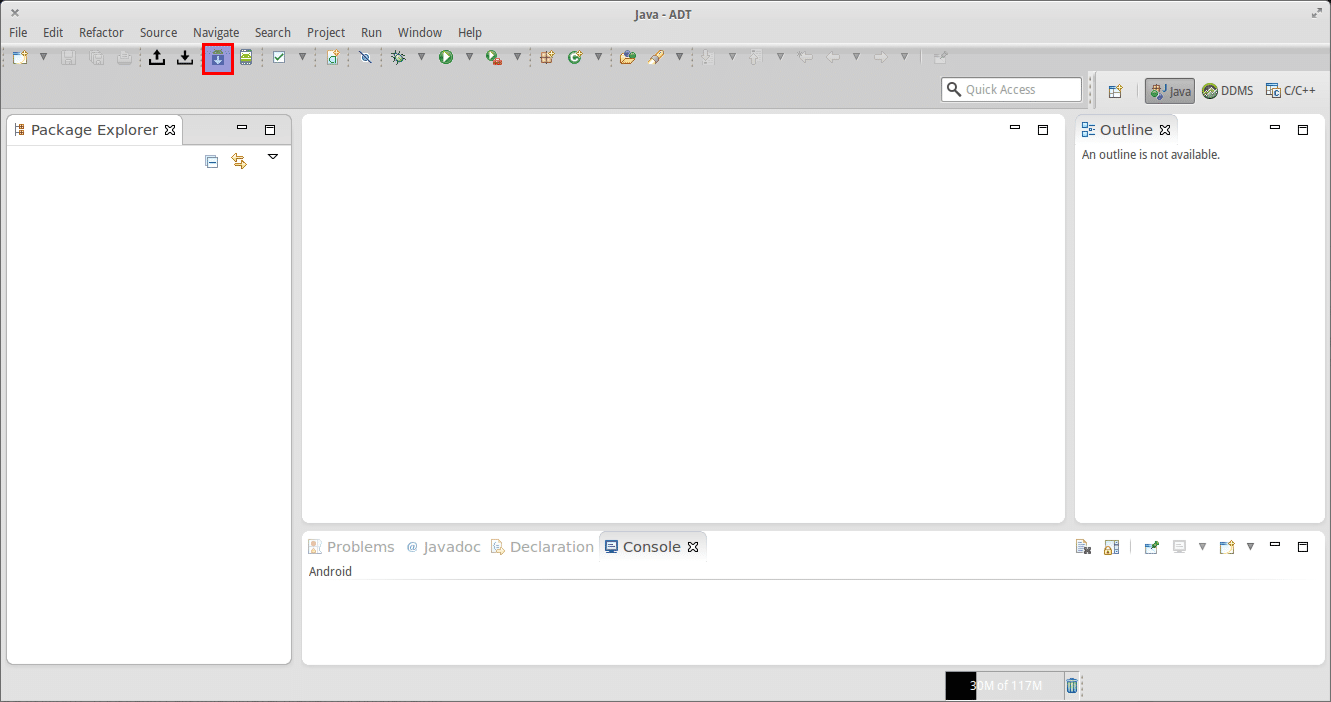Screen dimensions: 1331x702
Task: Open the Android SDK Manager
Action: point(218,58)
